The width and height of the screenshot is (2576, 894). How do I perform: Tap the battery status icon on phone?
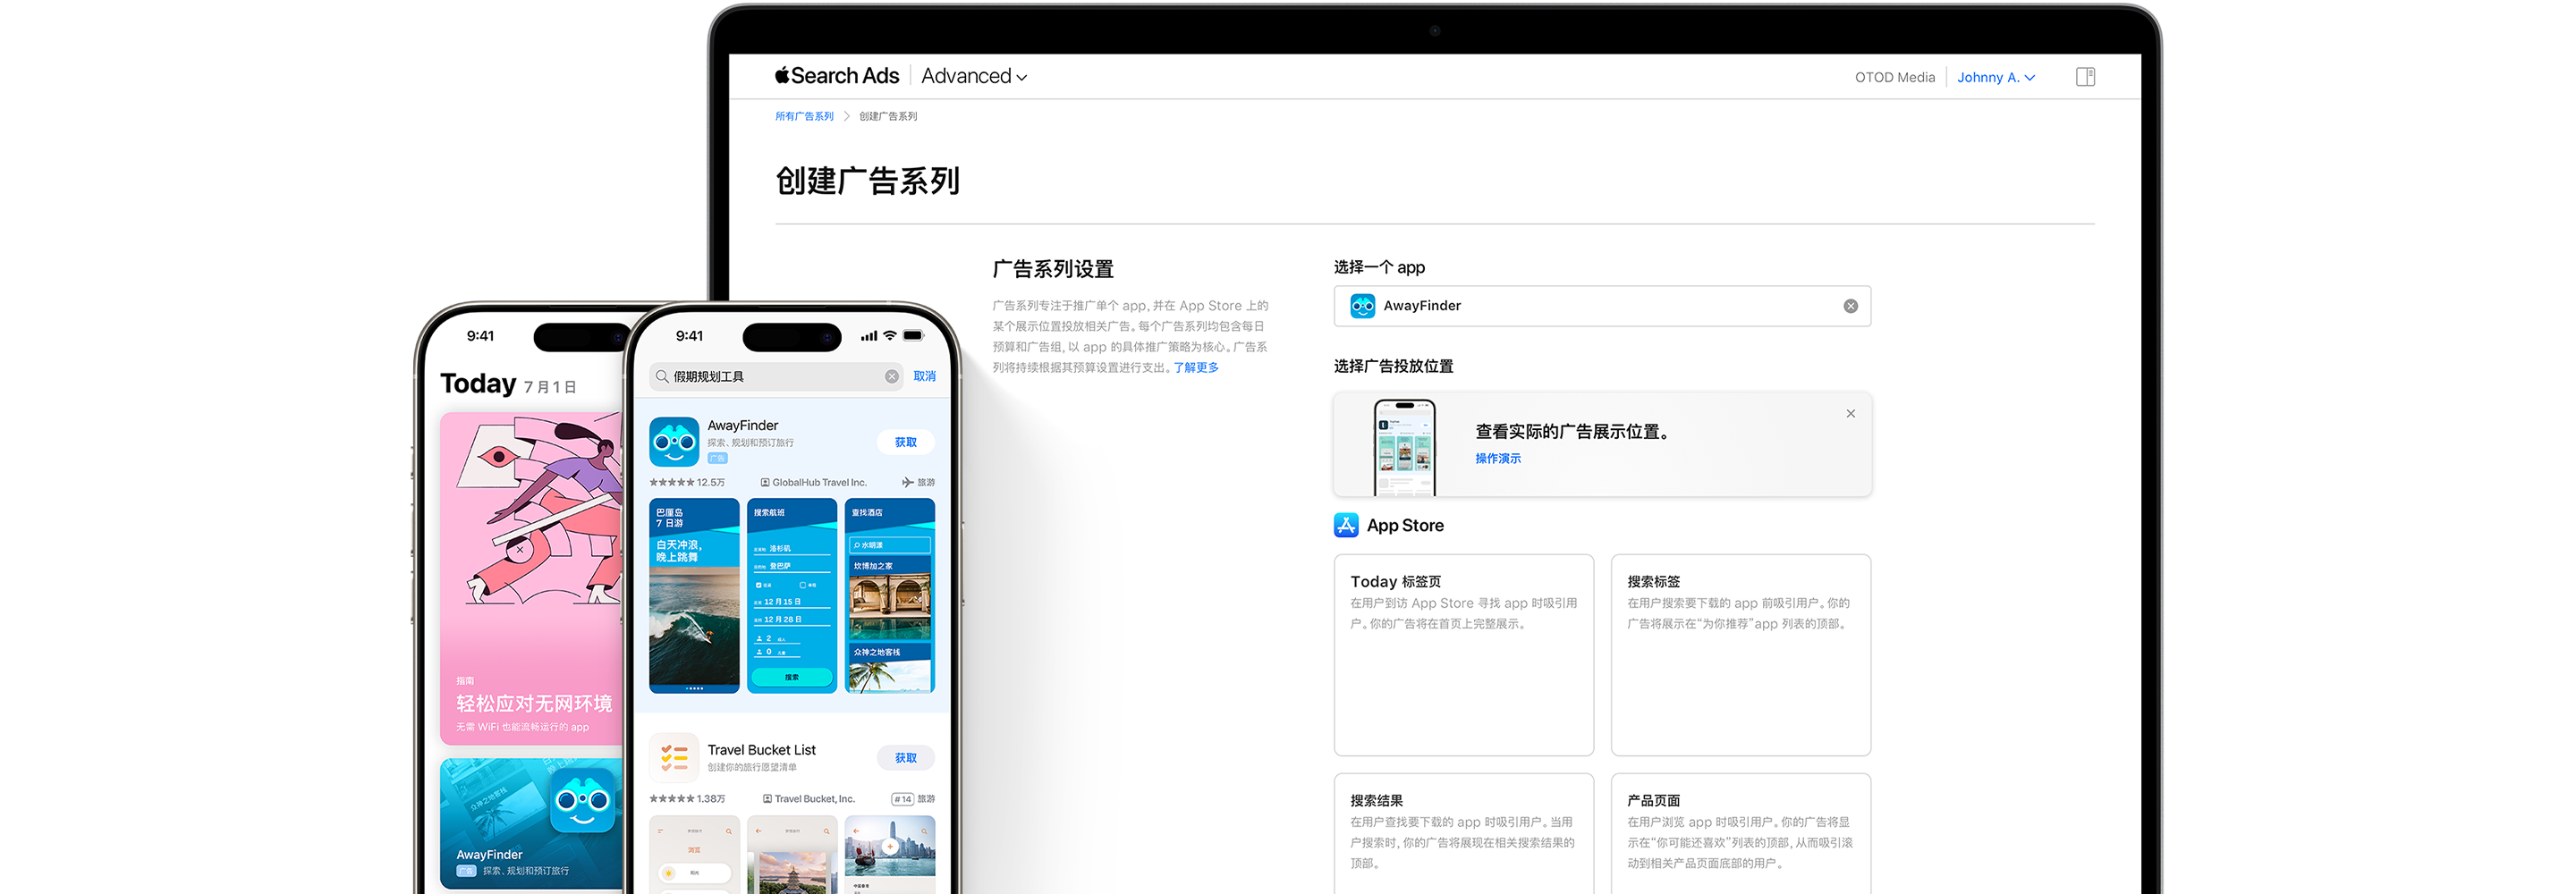coord(913,336)
